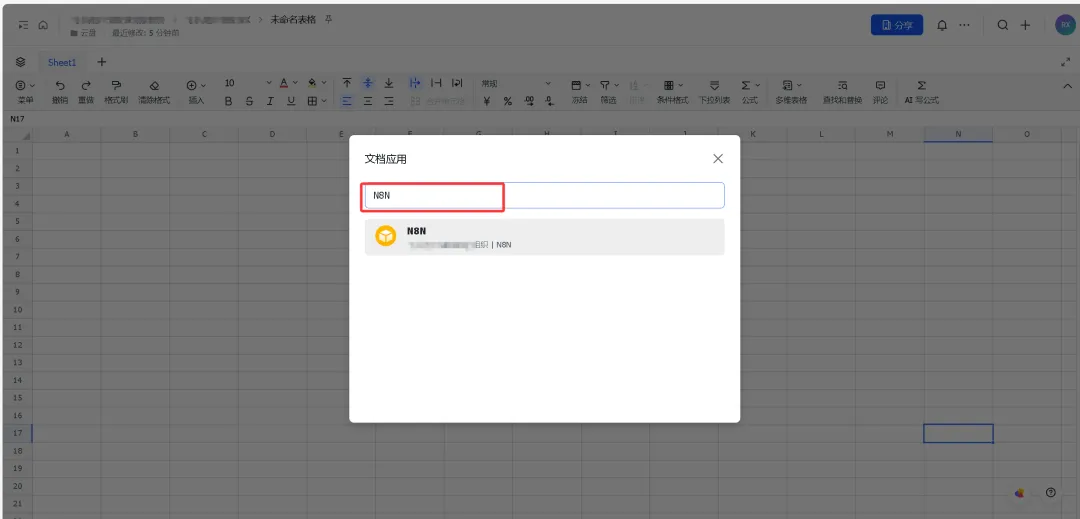Open number format 常规 dropdown

pyautogui.click(x=516, y=83)
